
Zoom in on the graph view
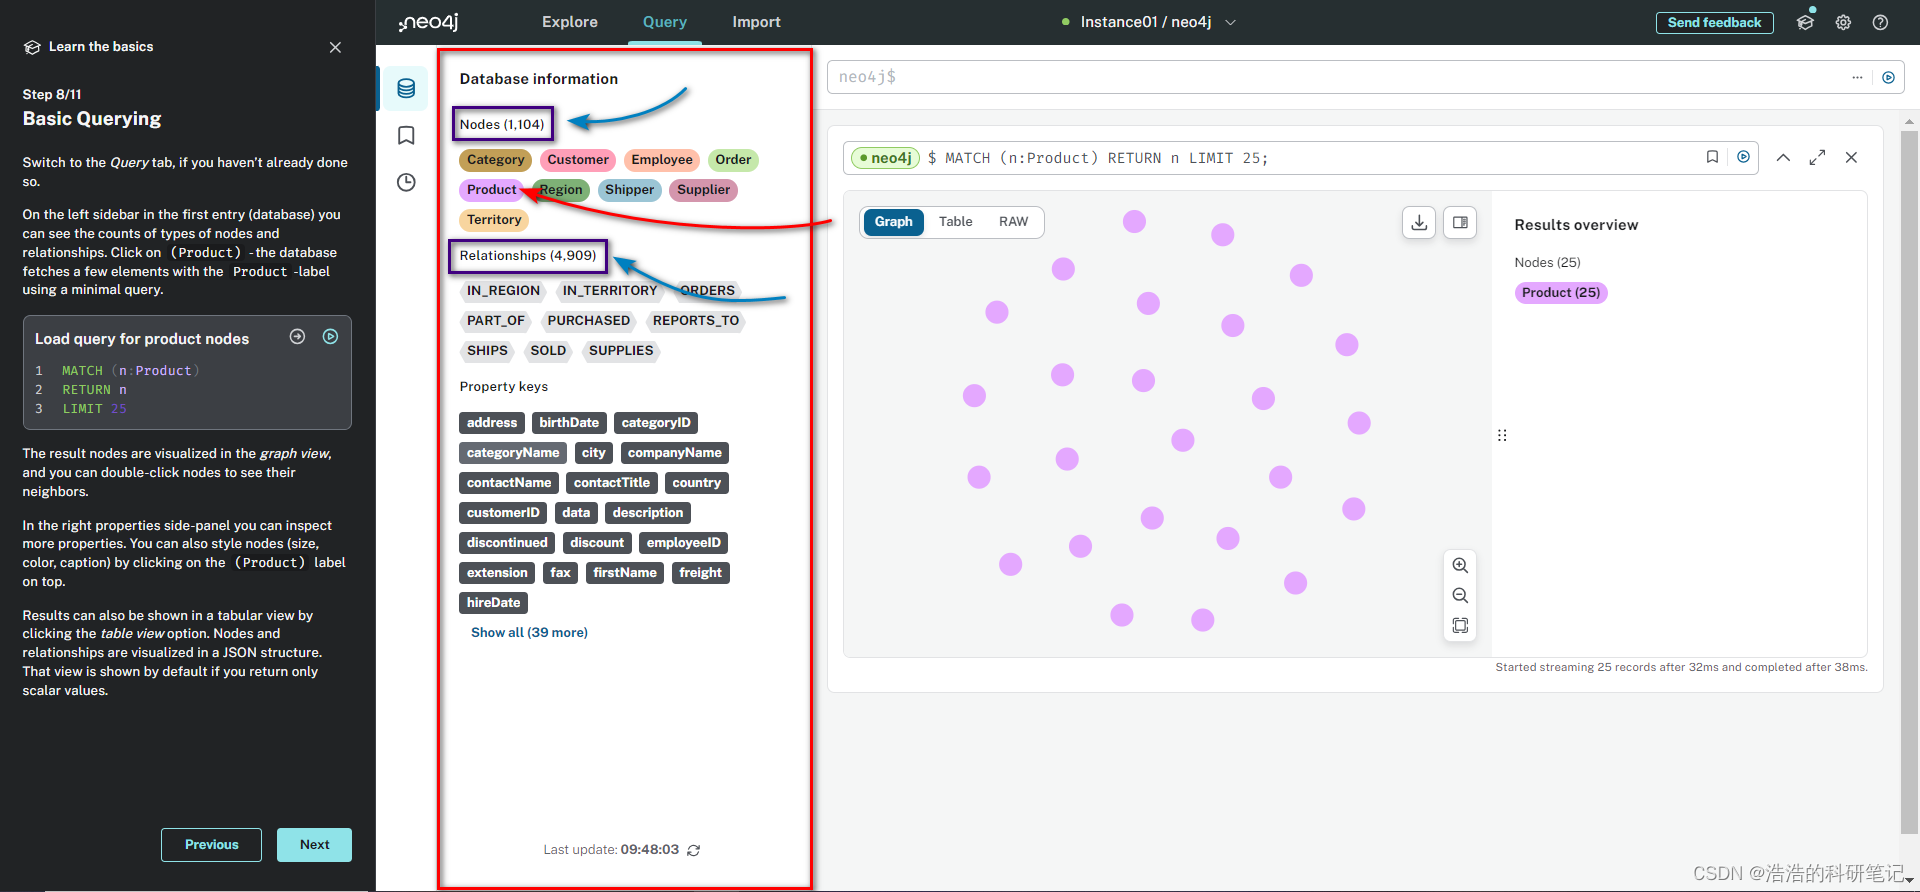point(1460,565)
